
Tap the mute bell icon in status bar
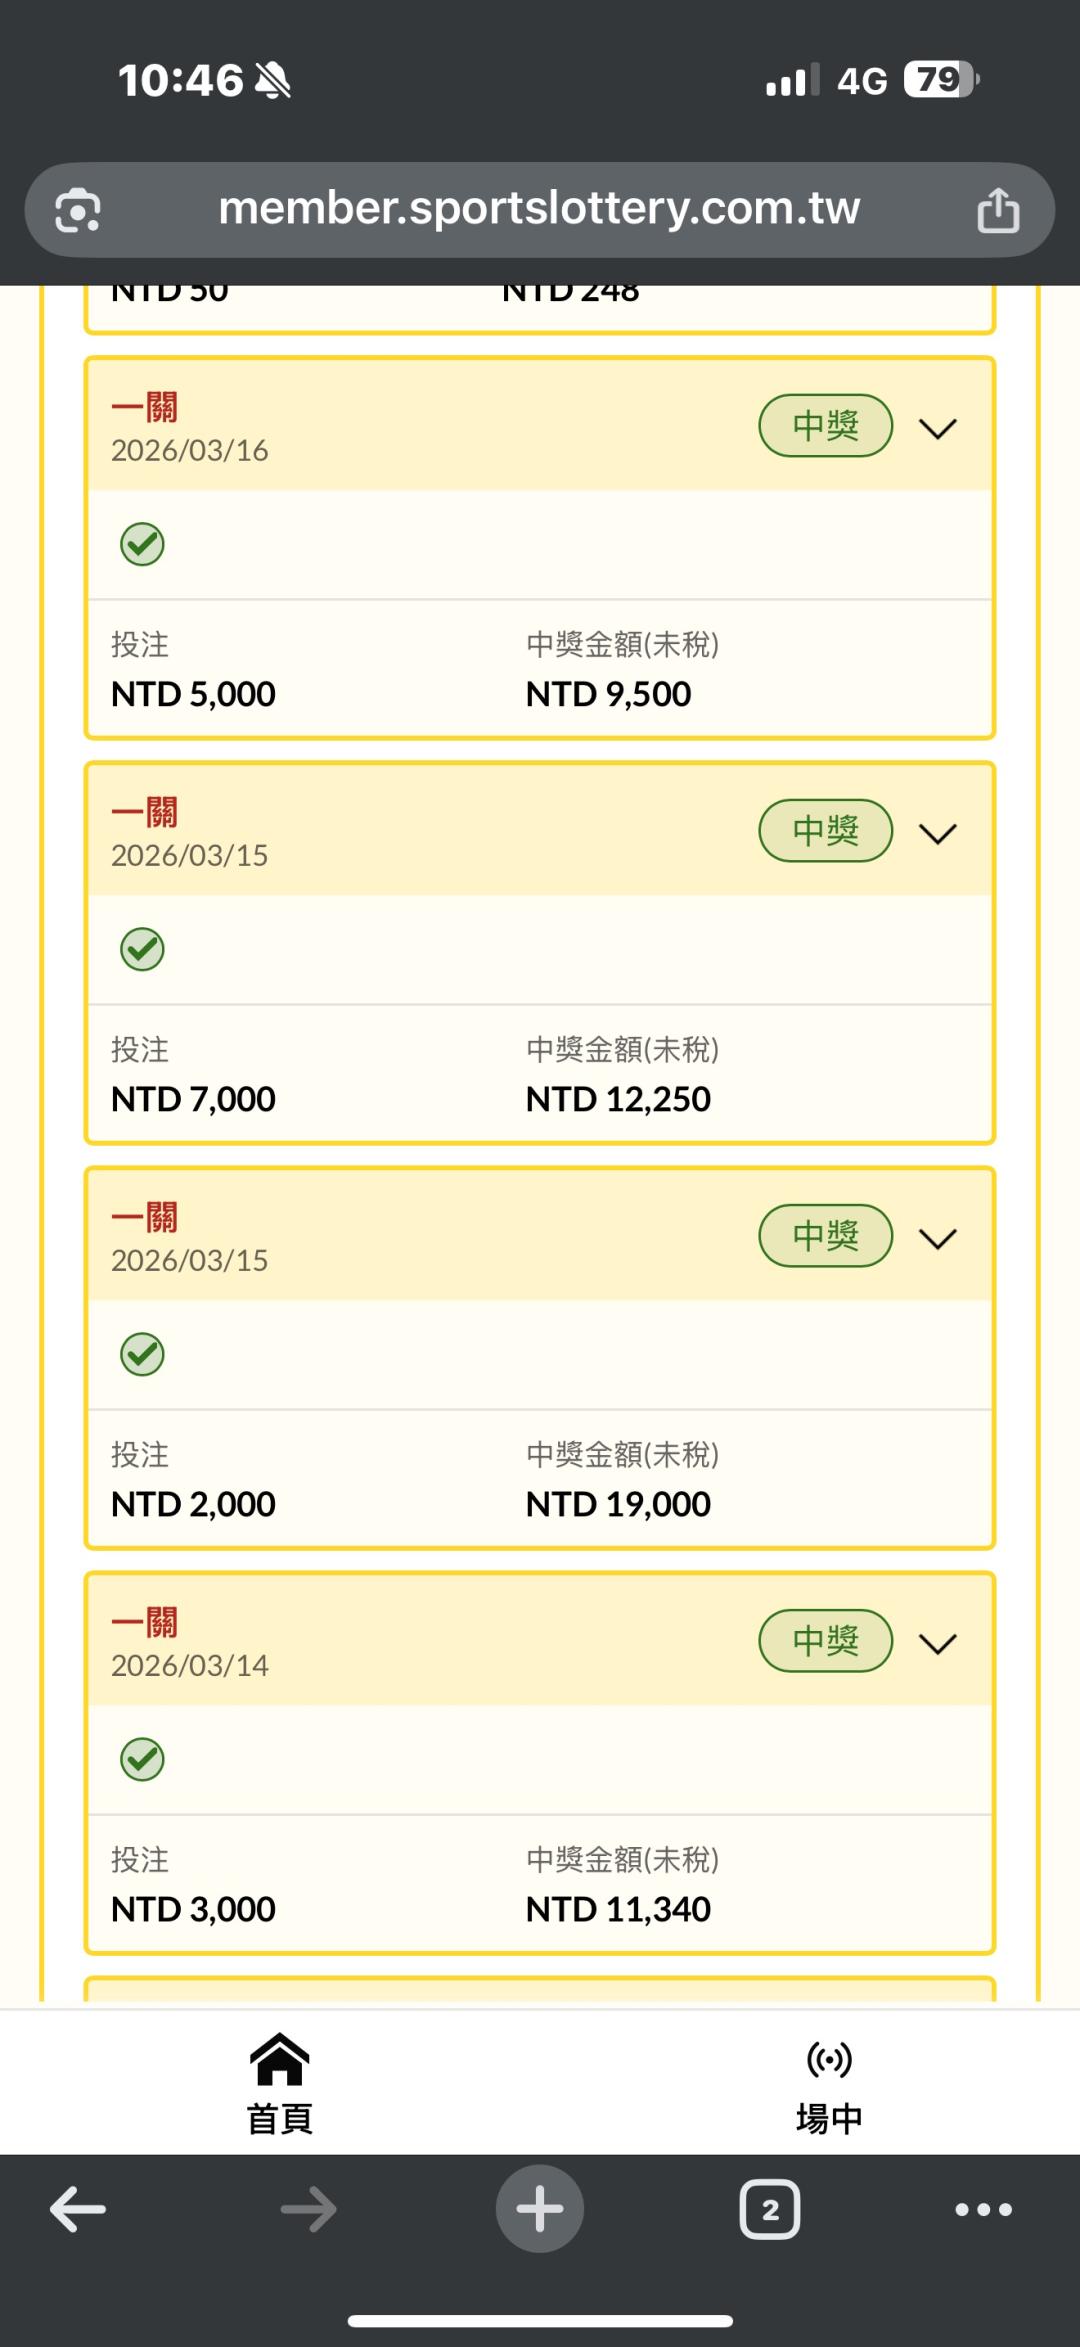point(272,80)
